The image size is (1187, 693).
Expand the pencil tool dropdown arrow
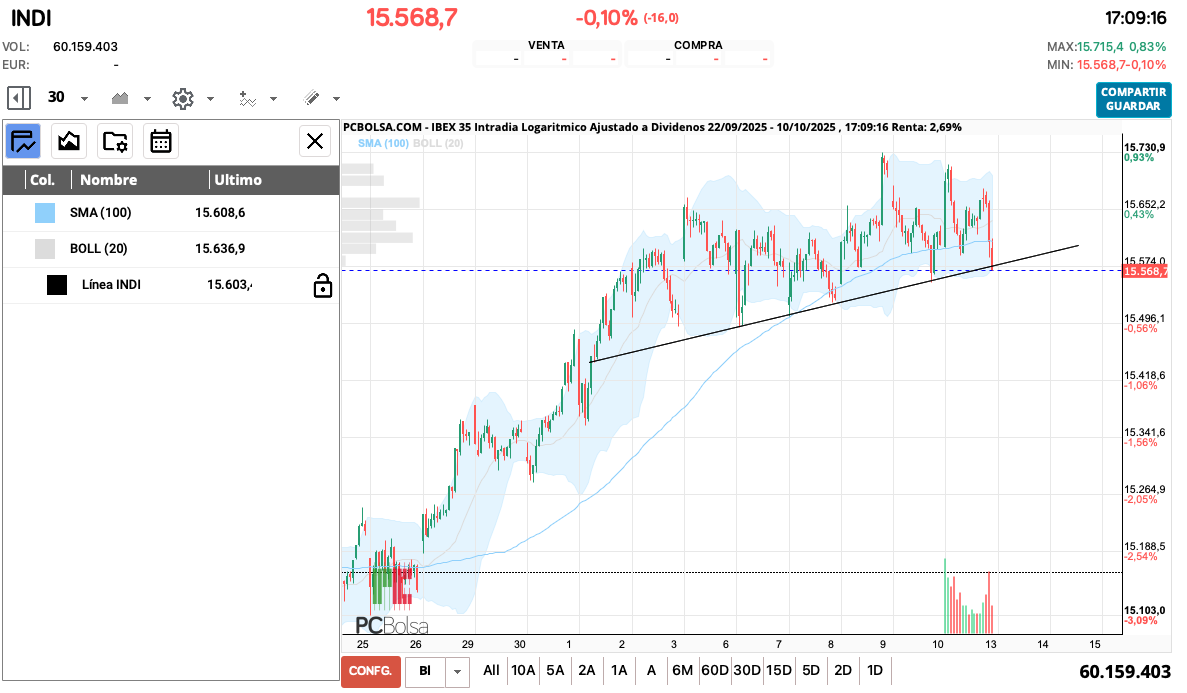tap(336, 99)
